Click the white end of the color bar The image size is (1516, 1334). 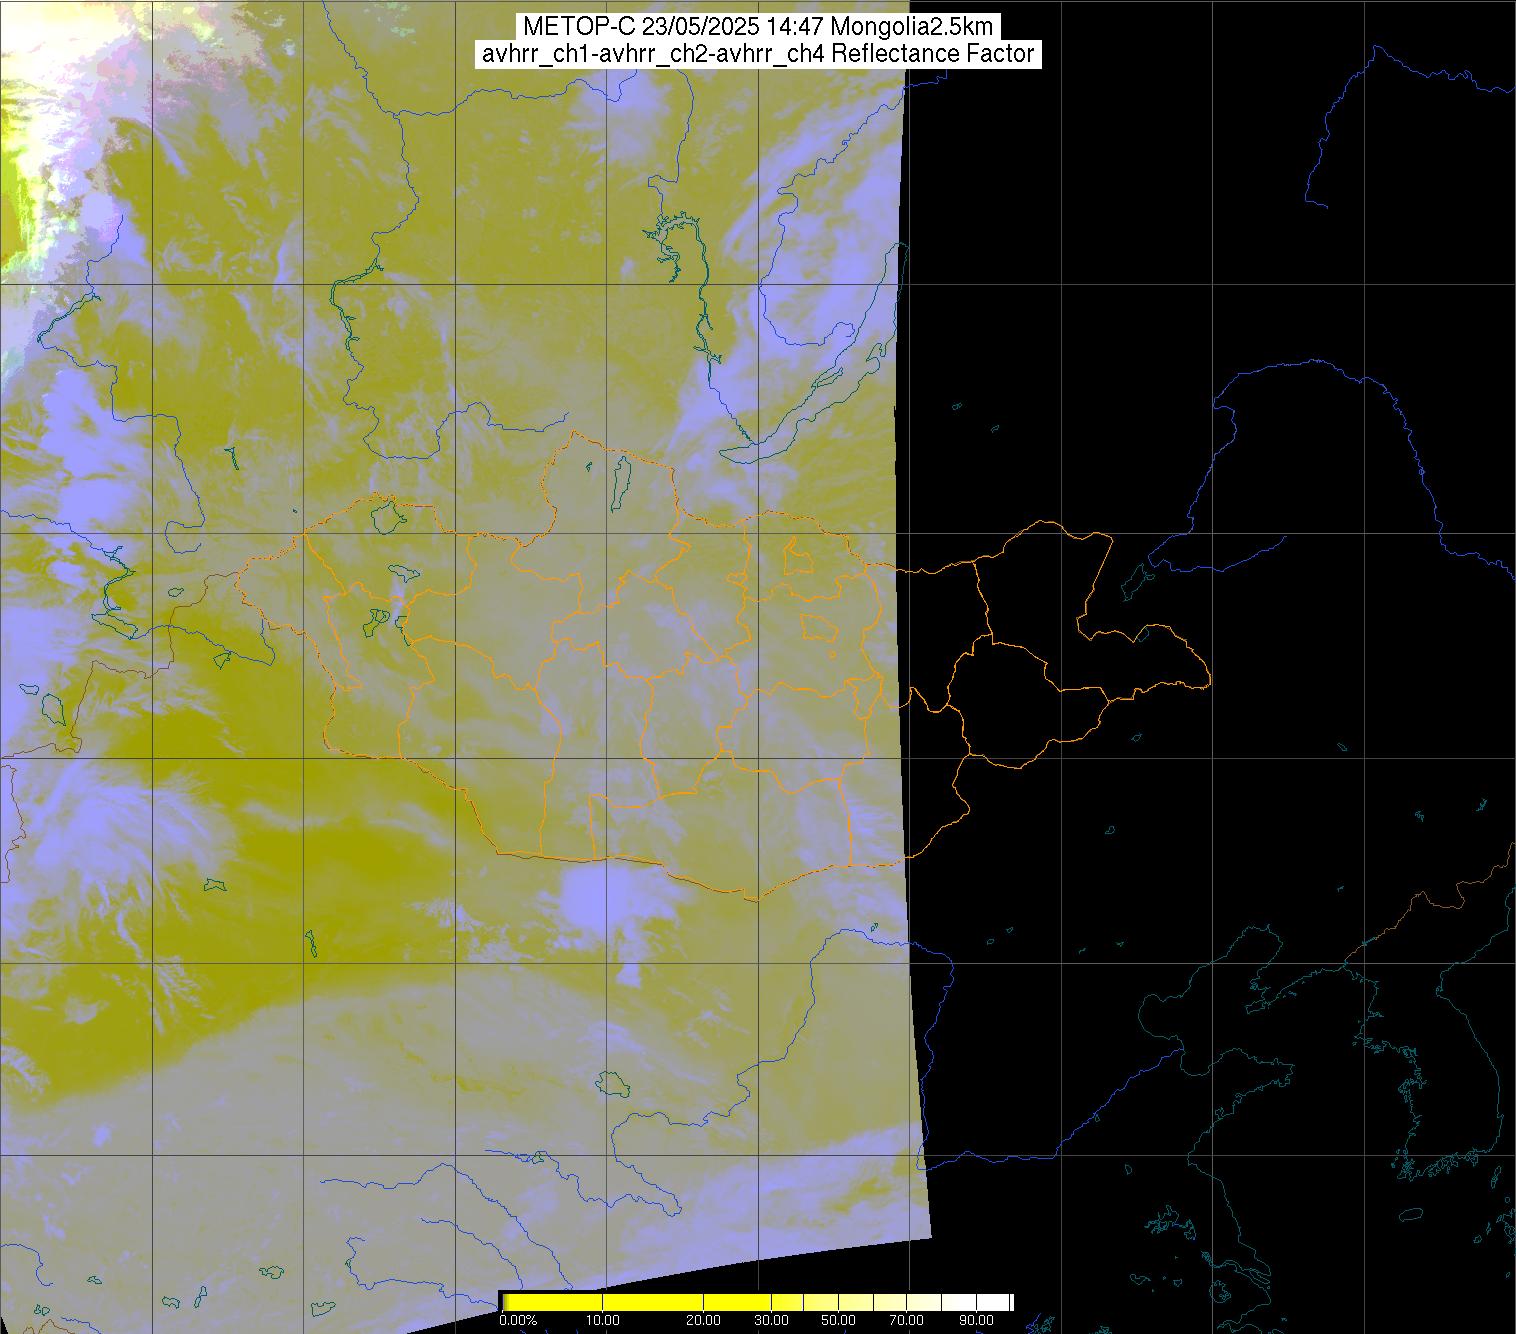tap(990, 1301)
